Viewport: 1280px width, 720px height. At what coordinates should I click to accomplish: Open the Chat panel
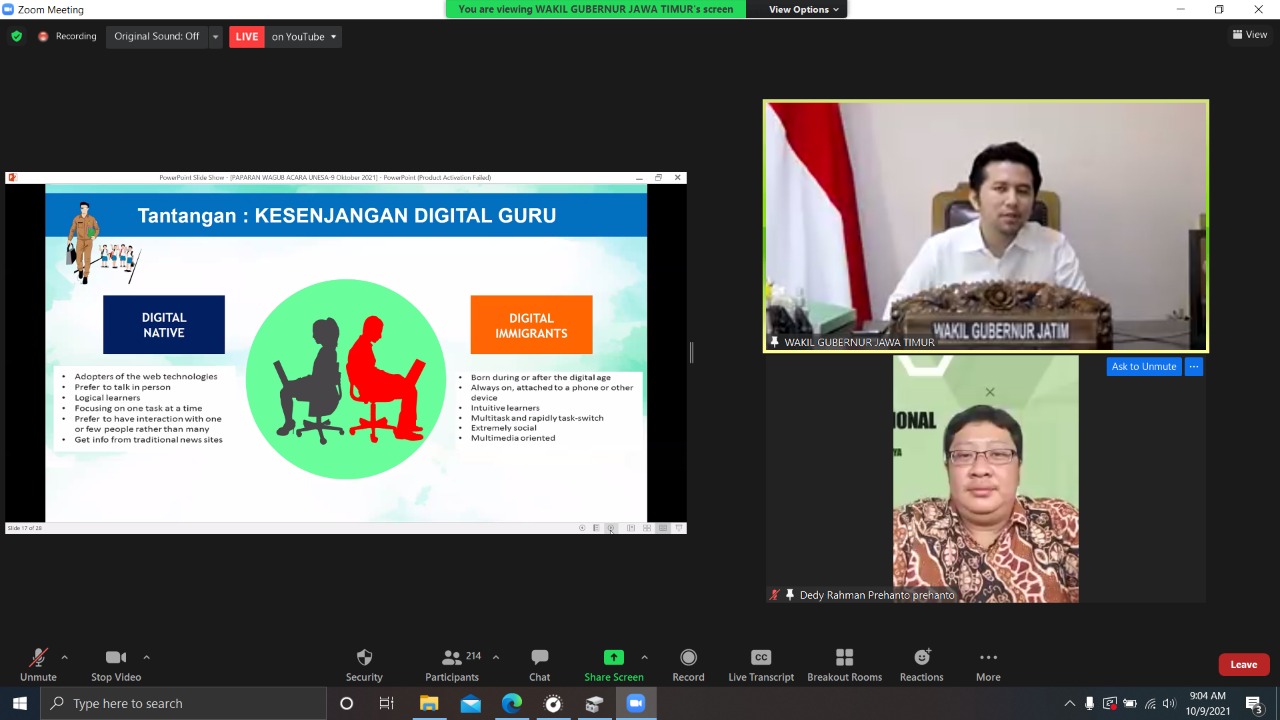(x=539, y=665)
